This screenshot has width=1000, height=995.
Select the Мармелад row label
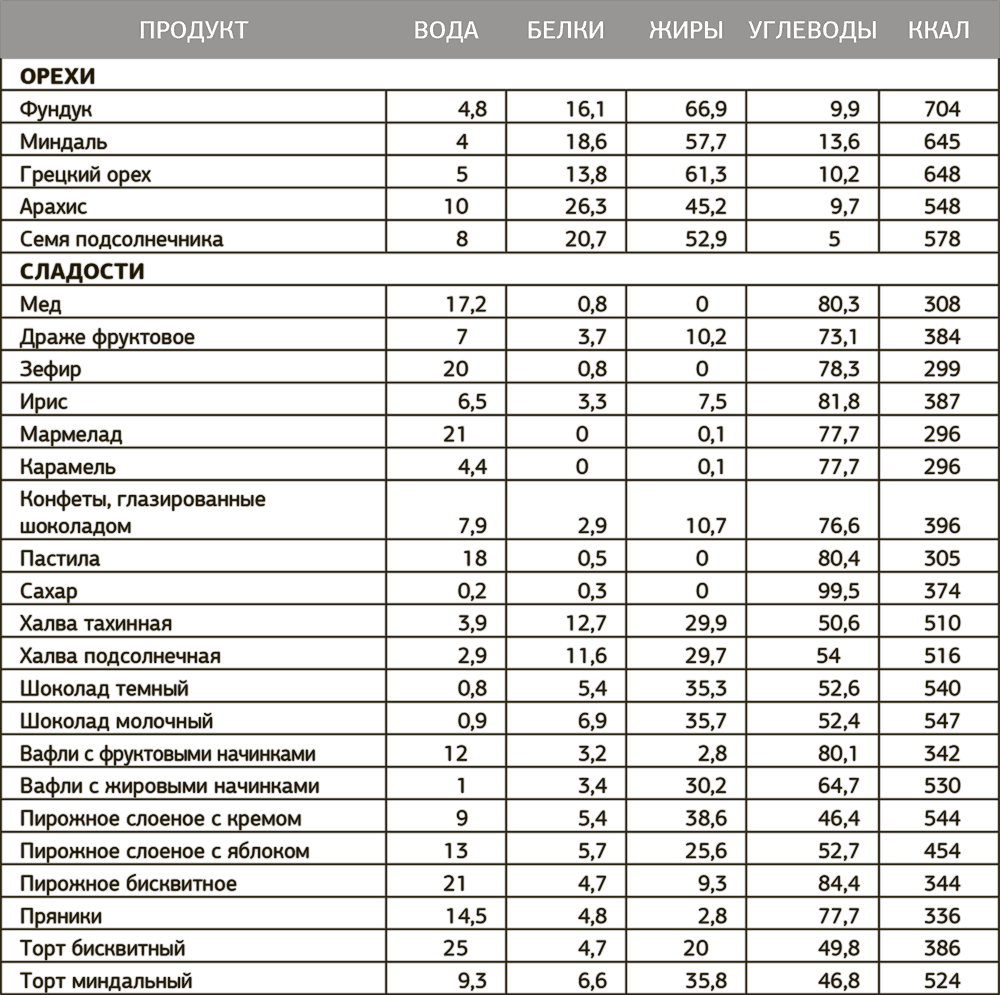point(71,434)
